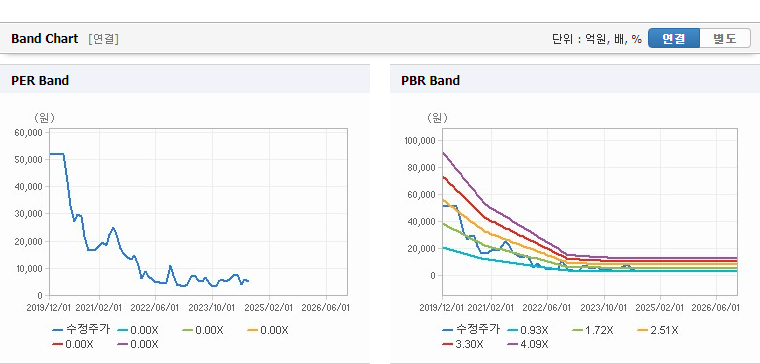The width and height of the screenshot is (760, 364).
Task: Toggle teal 0.00X legend in PER Band
Action: pos(138,330)
